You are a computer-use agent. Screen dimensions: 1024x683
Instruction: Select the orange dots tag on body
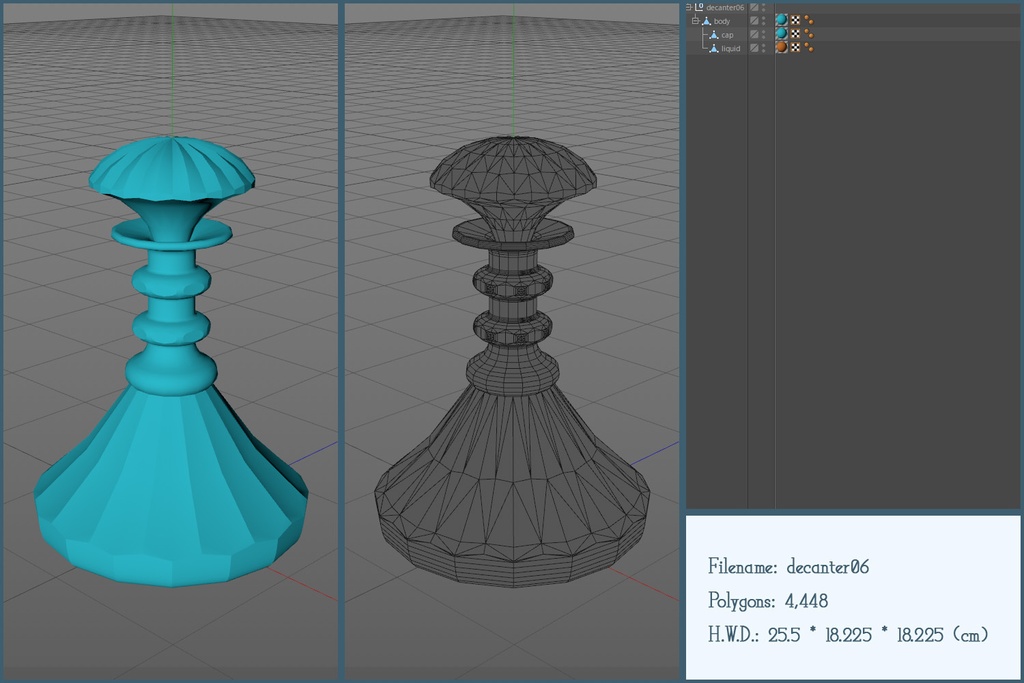coord(808,20)
